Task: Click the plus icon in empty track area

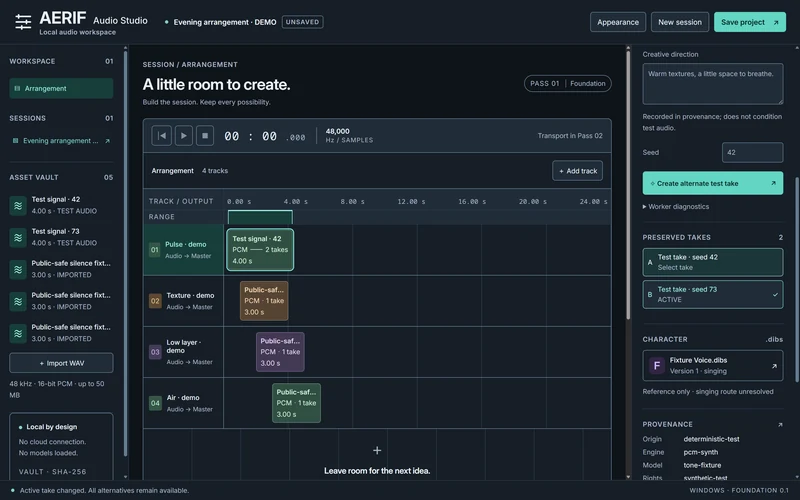Action: pyautogui.click(x=377, y=451)
